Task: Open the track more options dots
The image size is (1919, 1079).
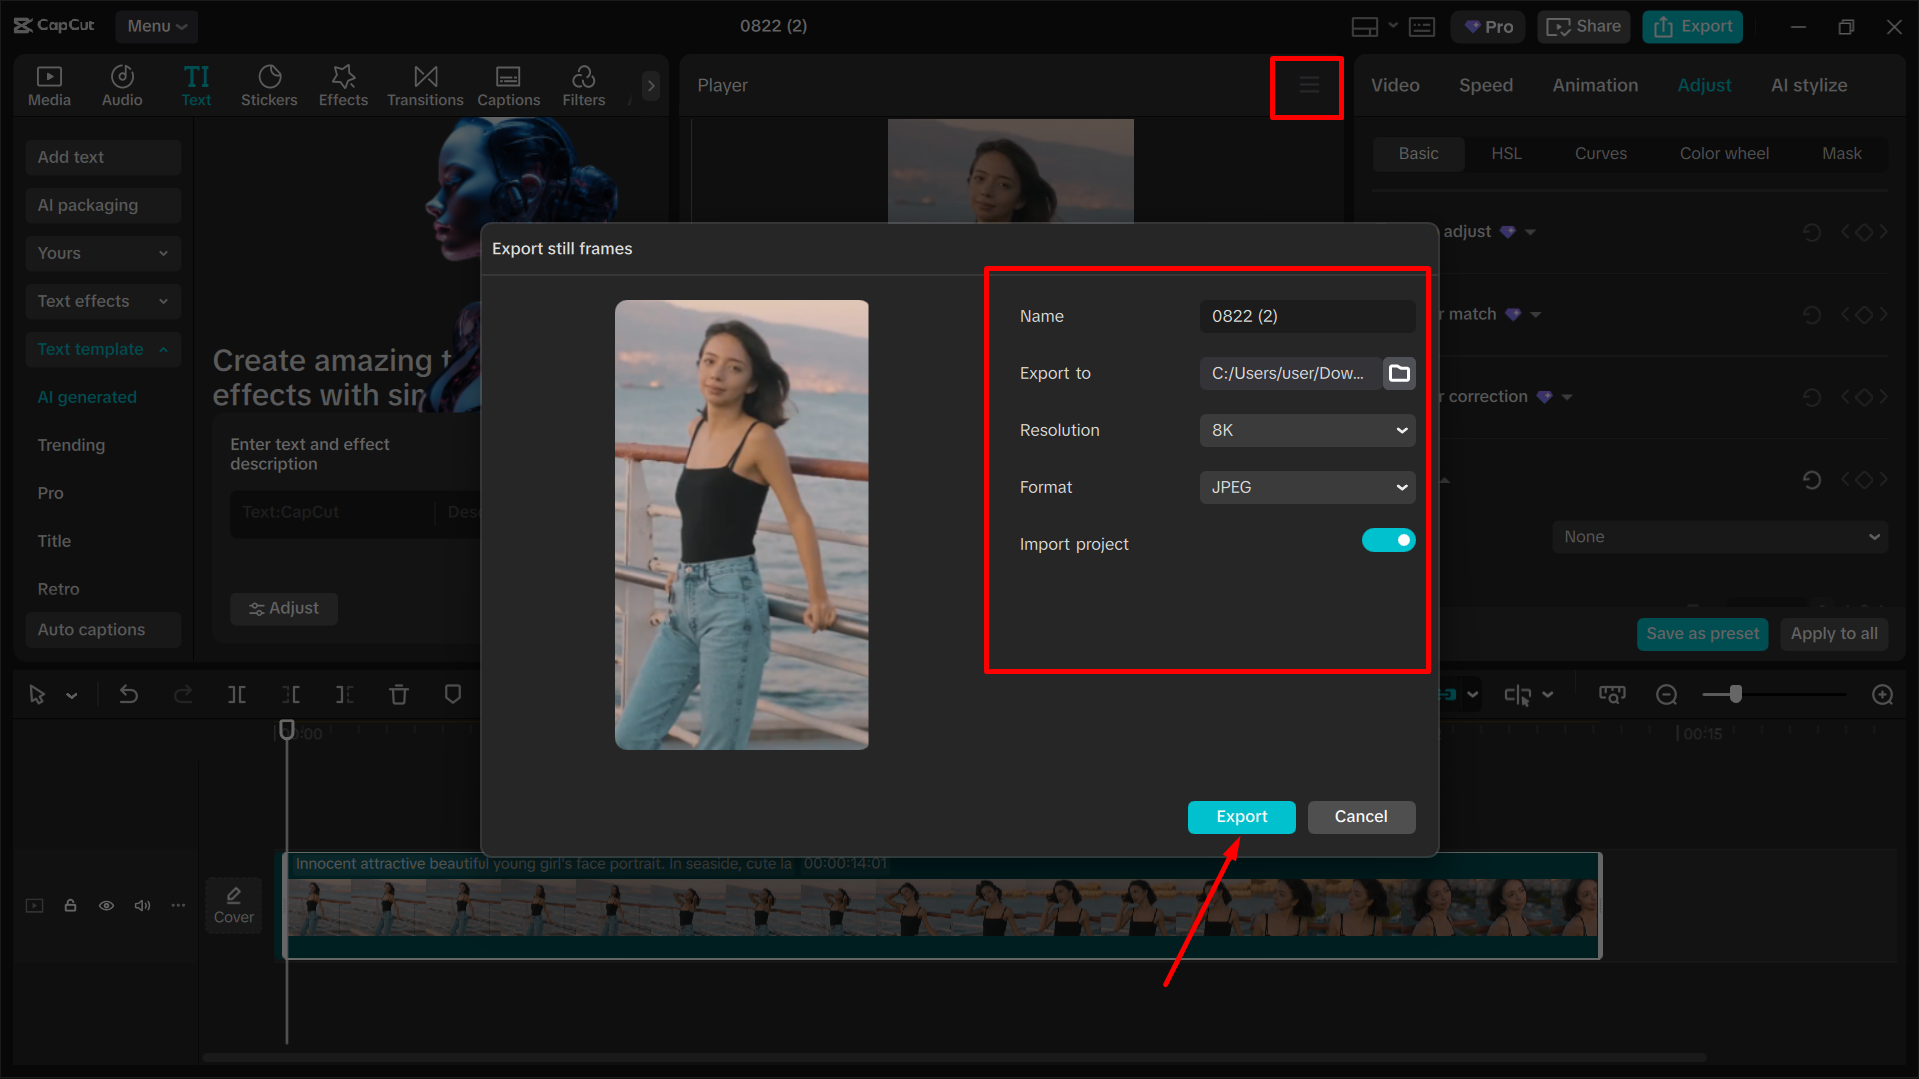Action: (x=178, y=906)
